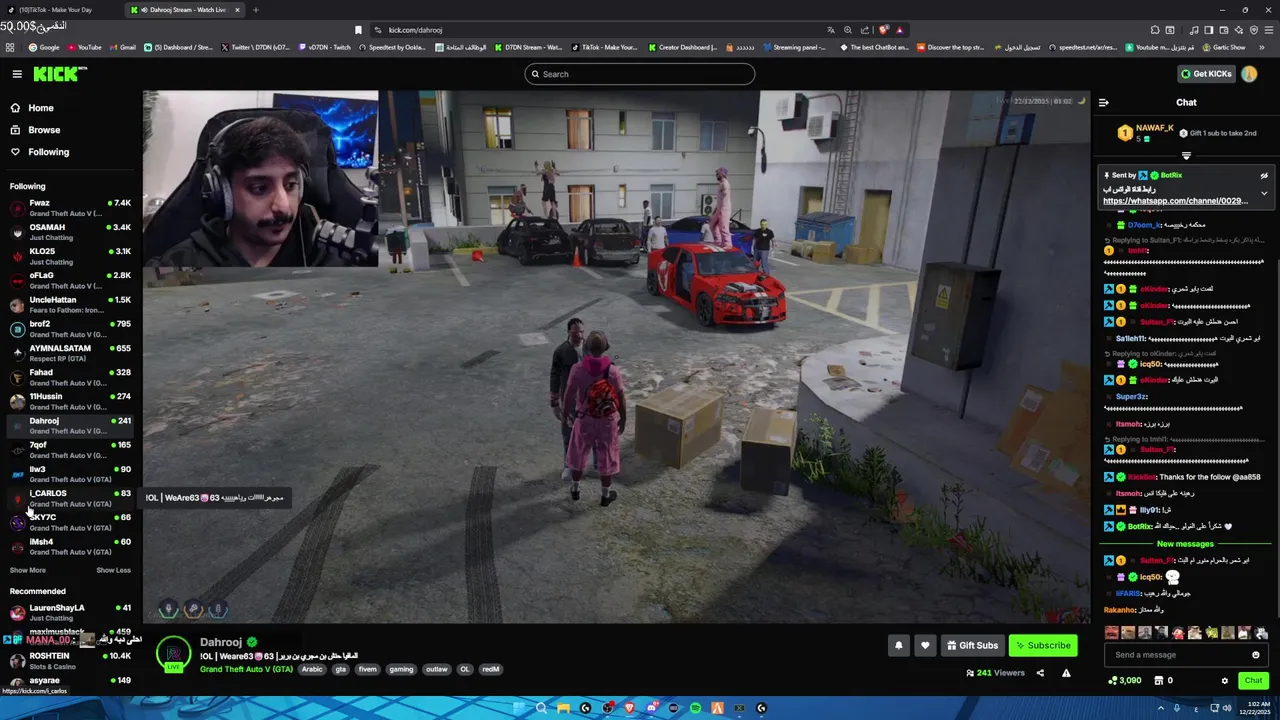This screenshot has height=720, width=1280.
Task: Open asyaraе's recommended channel
Action: (70, 681)
